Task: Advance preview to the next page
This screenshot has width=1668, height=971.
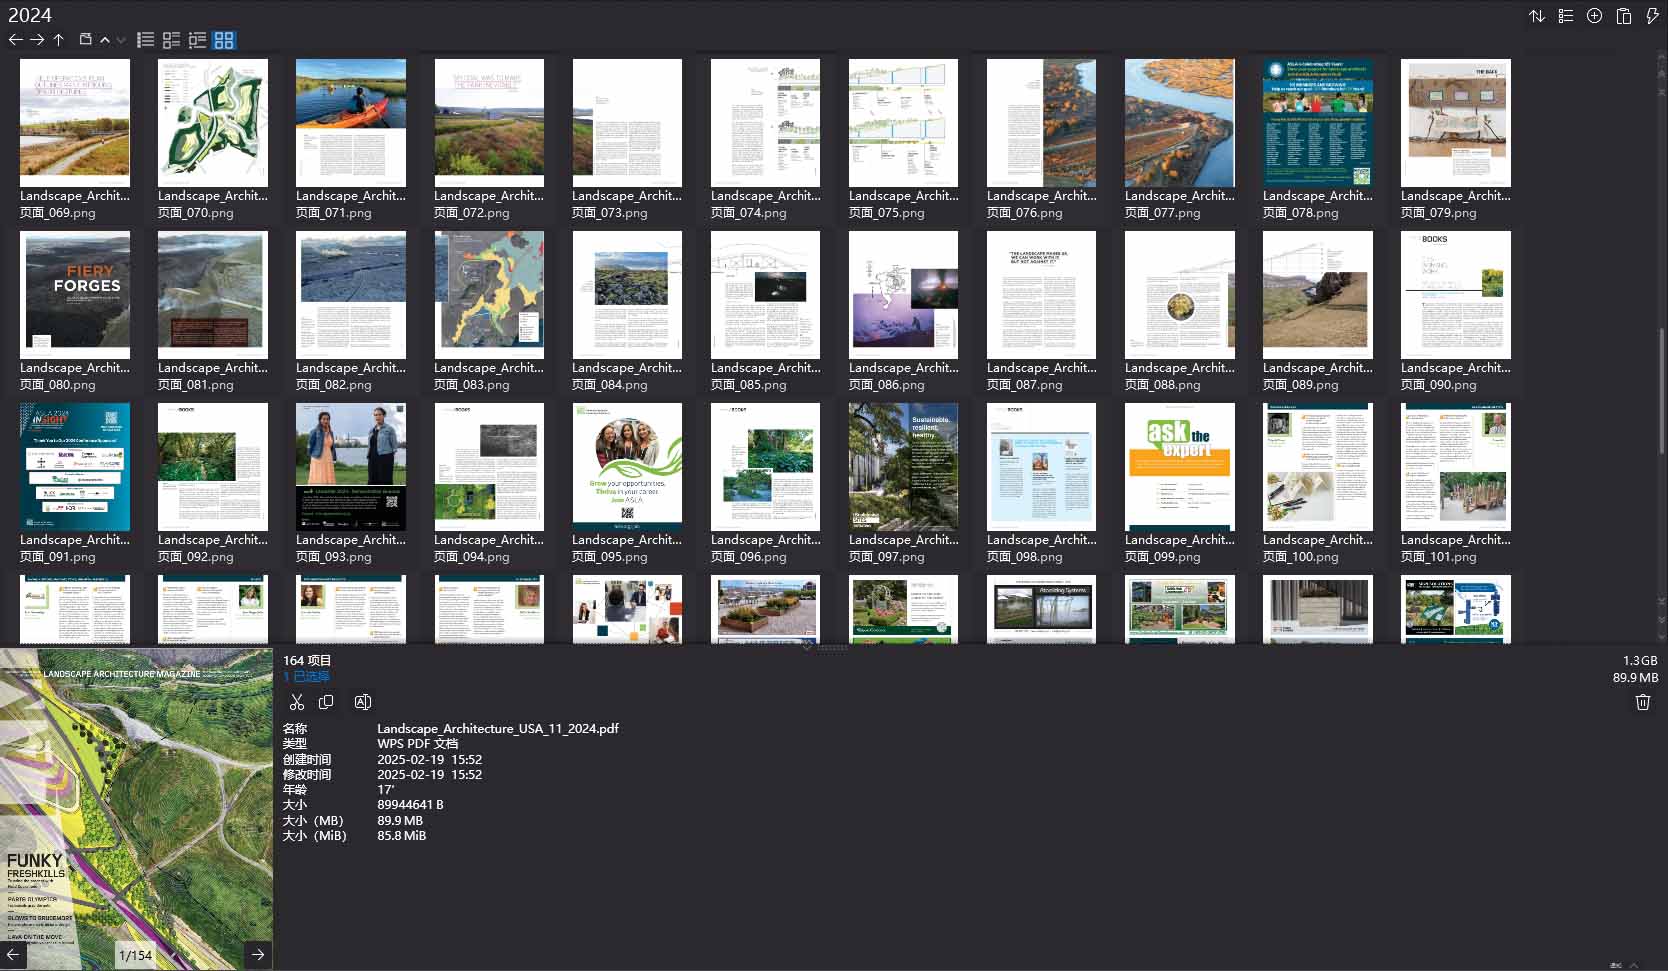Action: coord(258,955)
